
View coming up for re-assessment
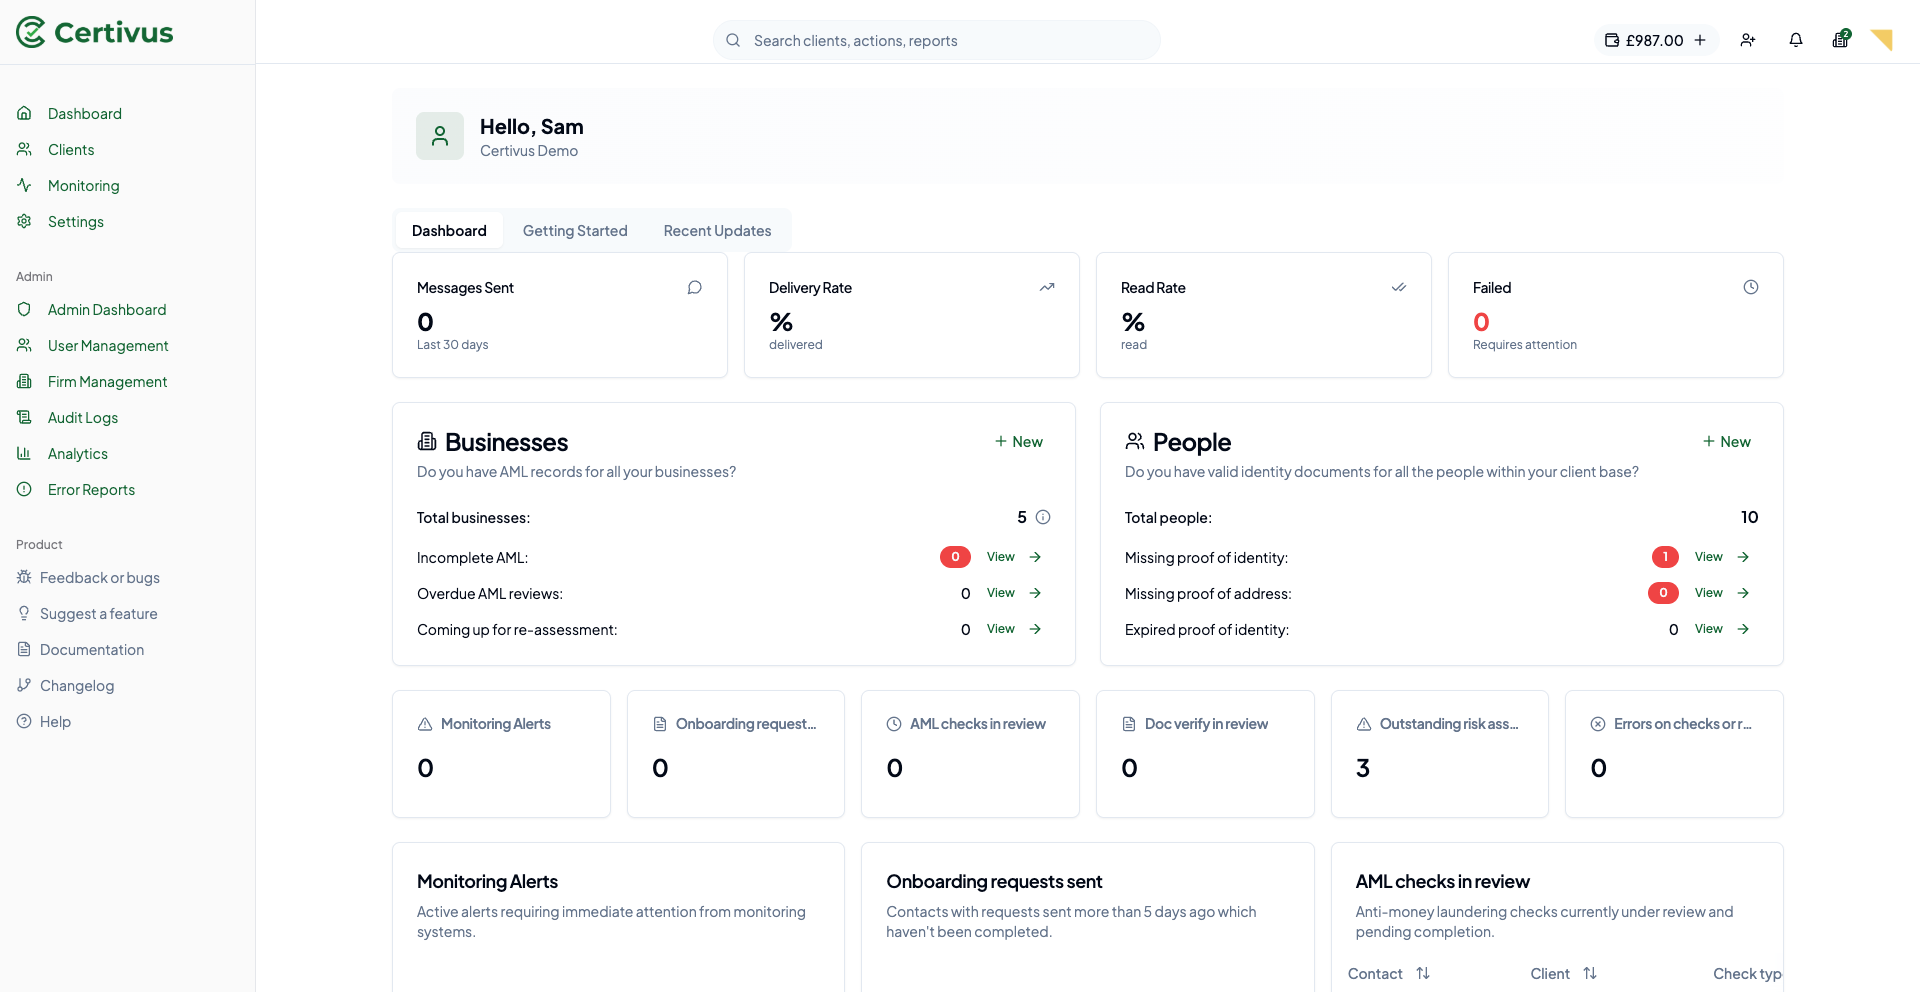pos(1014,629)
